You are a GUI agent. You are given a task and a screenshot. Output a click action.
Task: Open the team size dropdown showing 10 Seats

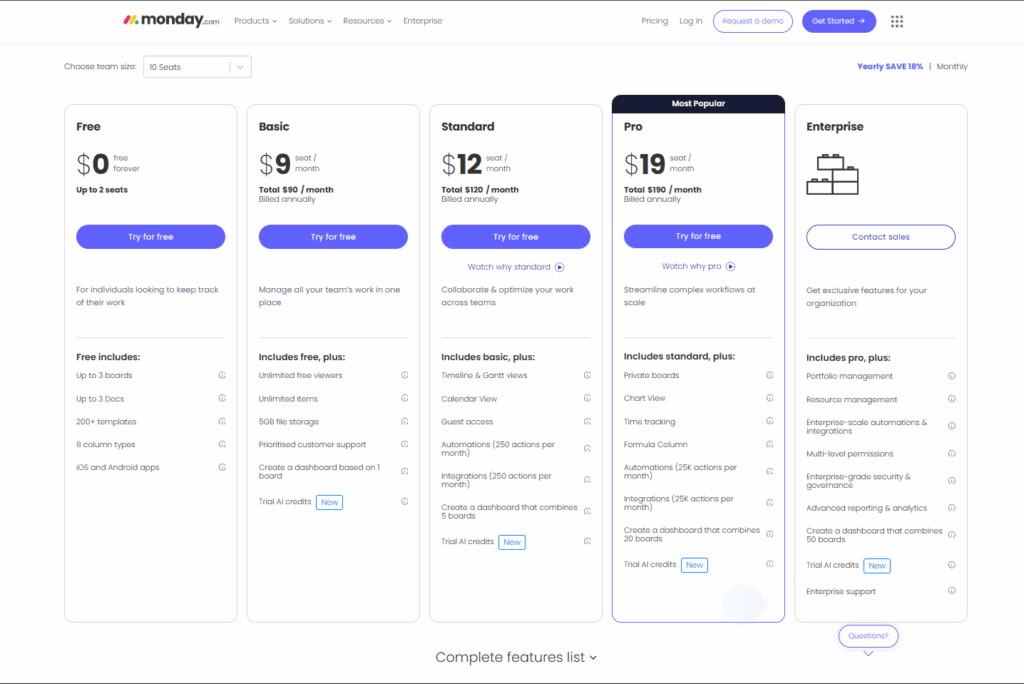pyautogui.click(x=197, y=67)
